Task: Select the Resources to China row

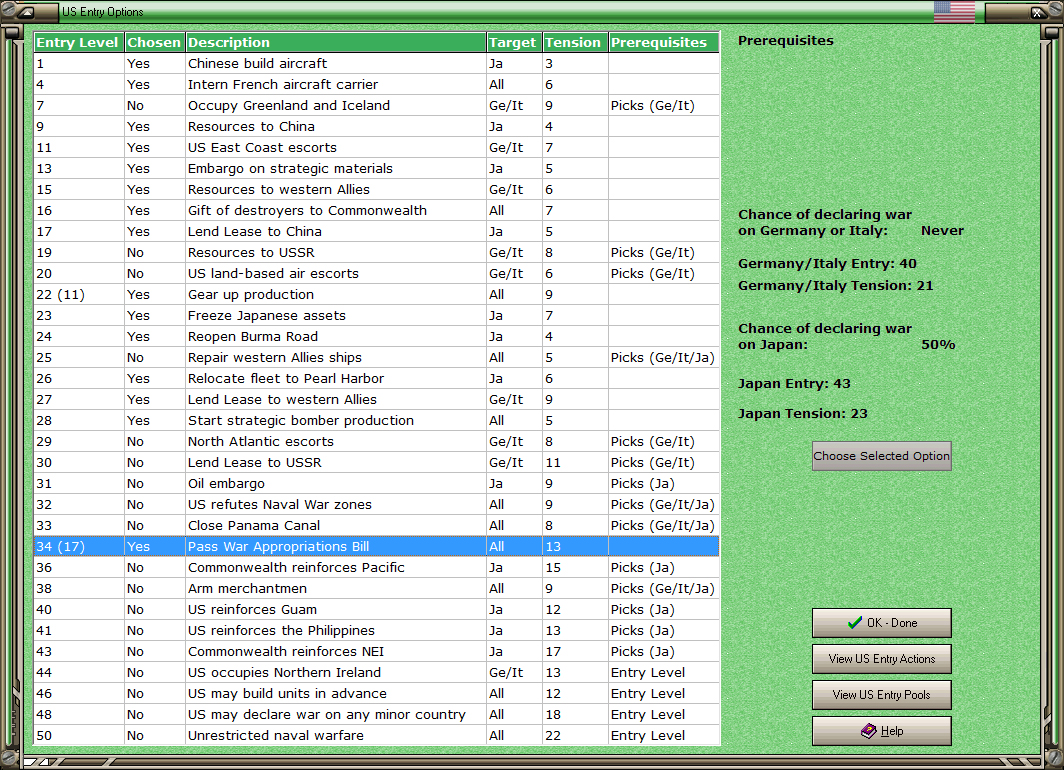Action: (x=377, y=126)
